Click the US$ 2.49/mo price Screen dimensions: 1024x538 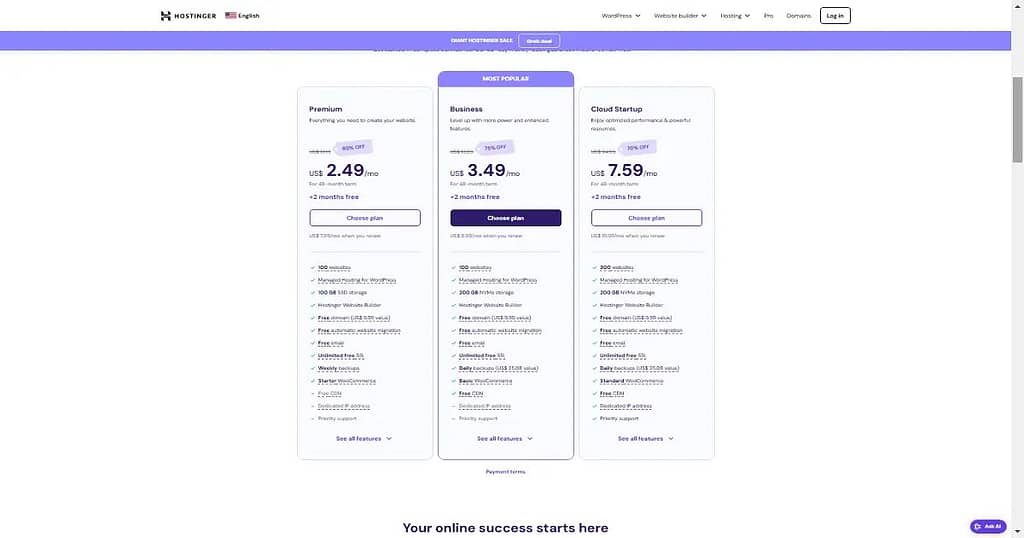pos(344,171)
